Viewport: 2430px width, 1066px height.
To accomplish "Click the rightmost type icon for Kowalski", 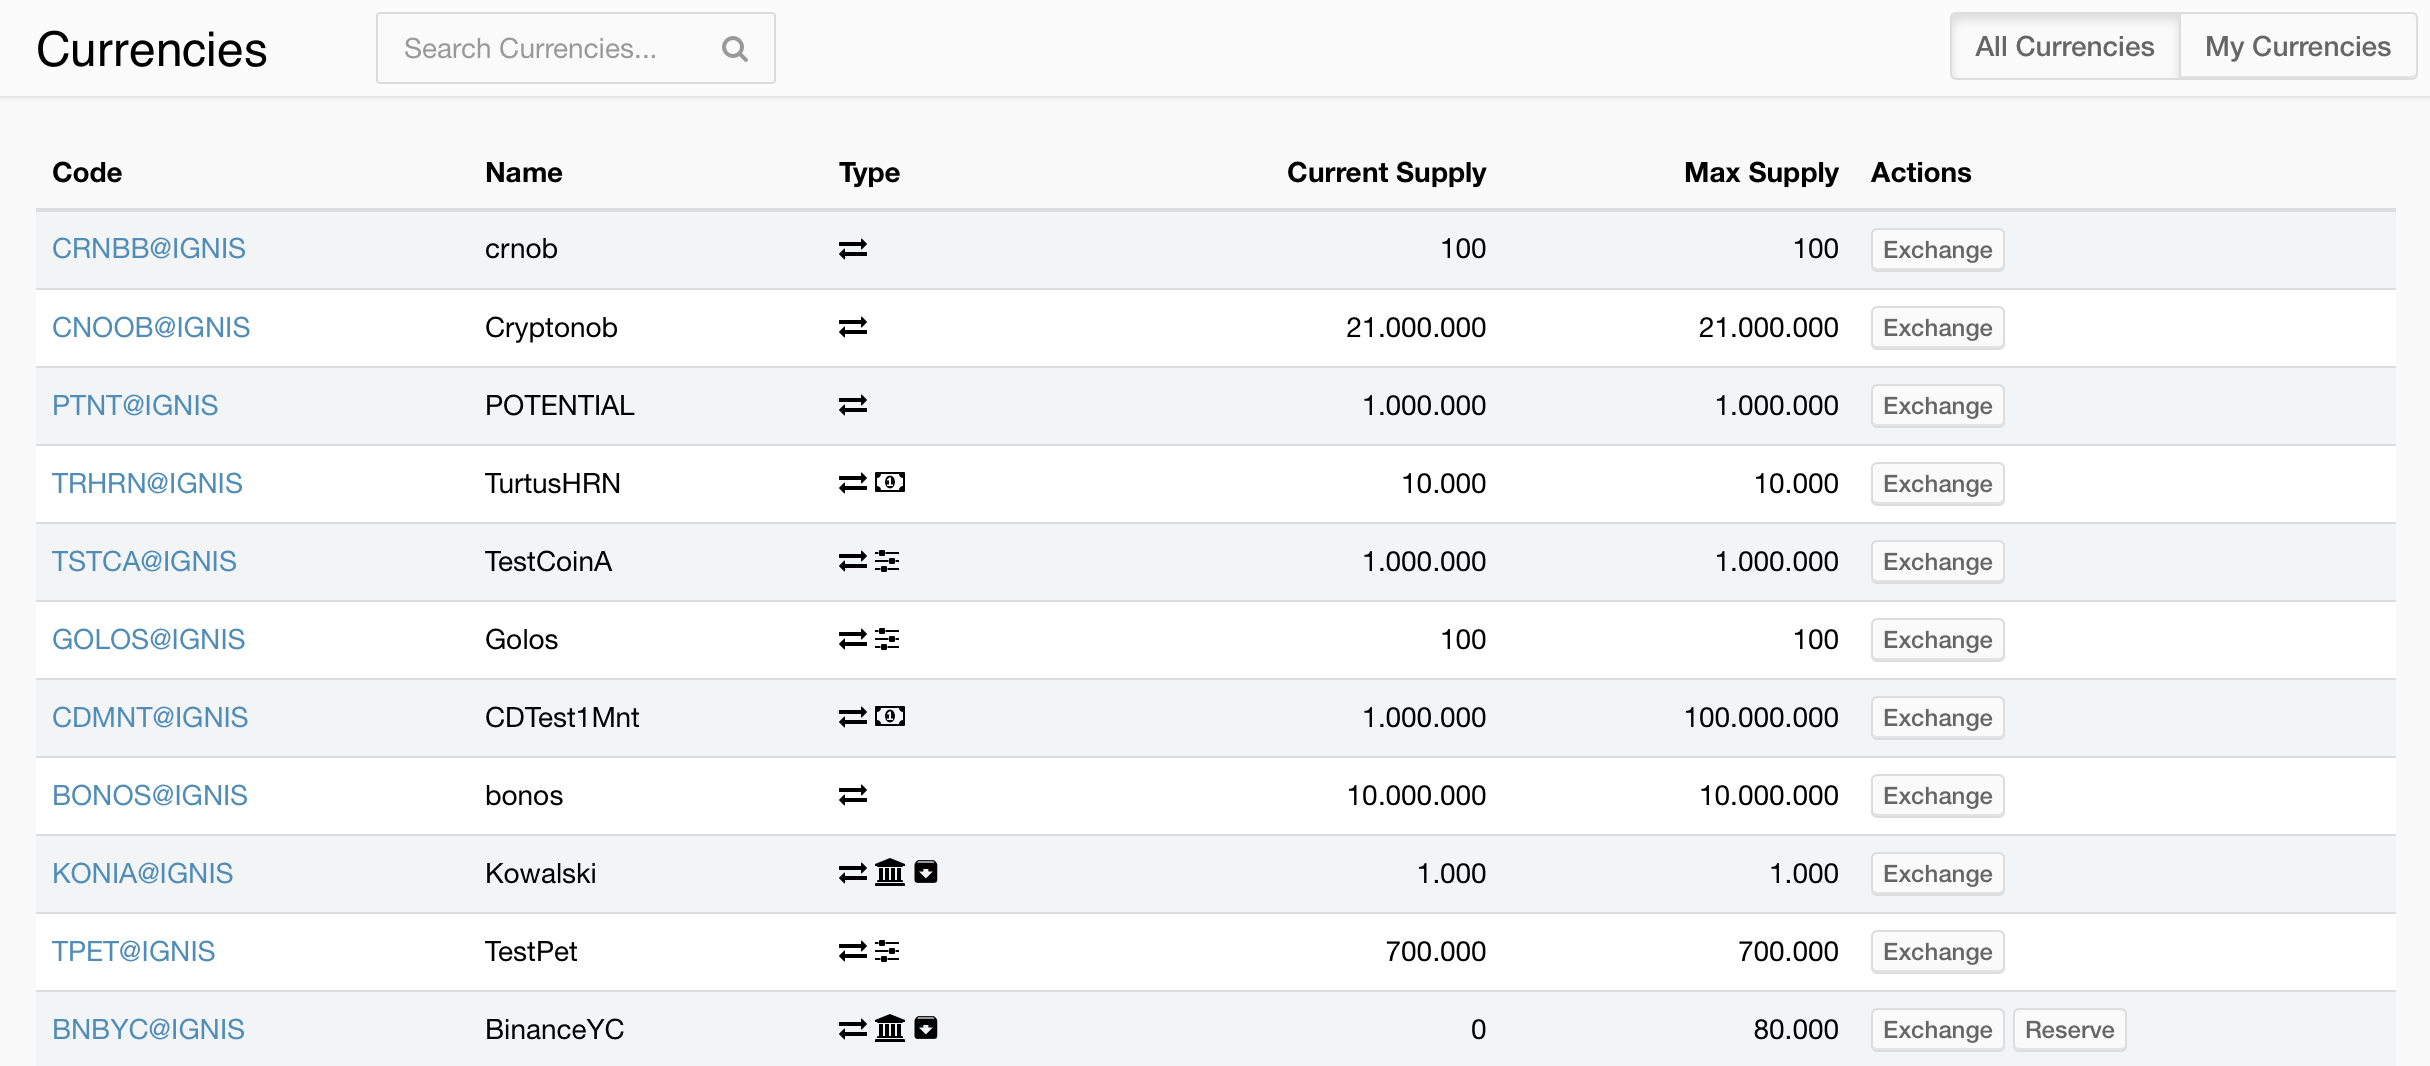I will [x=926, y=873].
